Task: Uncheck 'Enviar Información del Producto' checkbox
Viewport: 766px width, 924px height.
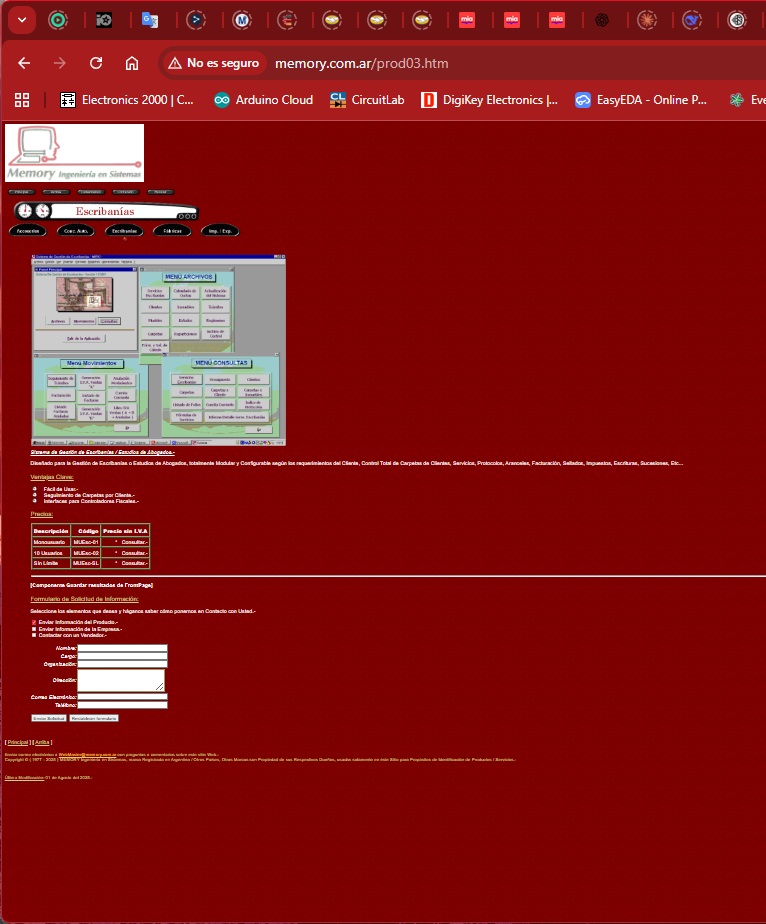Action: tap(34, 622)
